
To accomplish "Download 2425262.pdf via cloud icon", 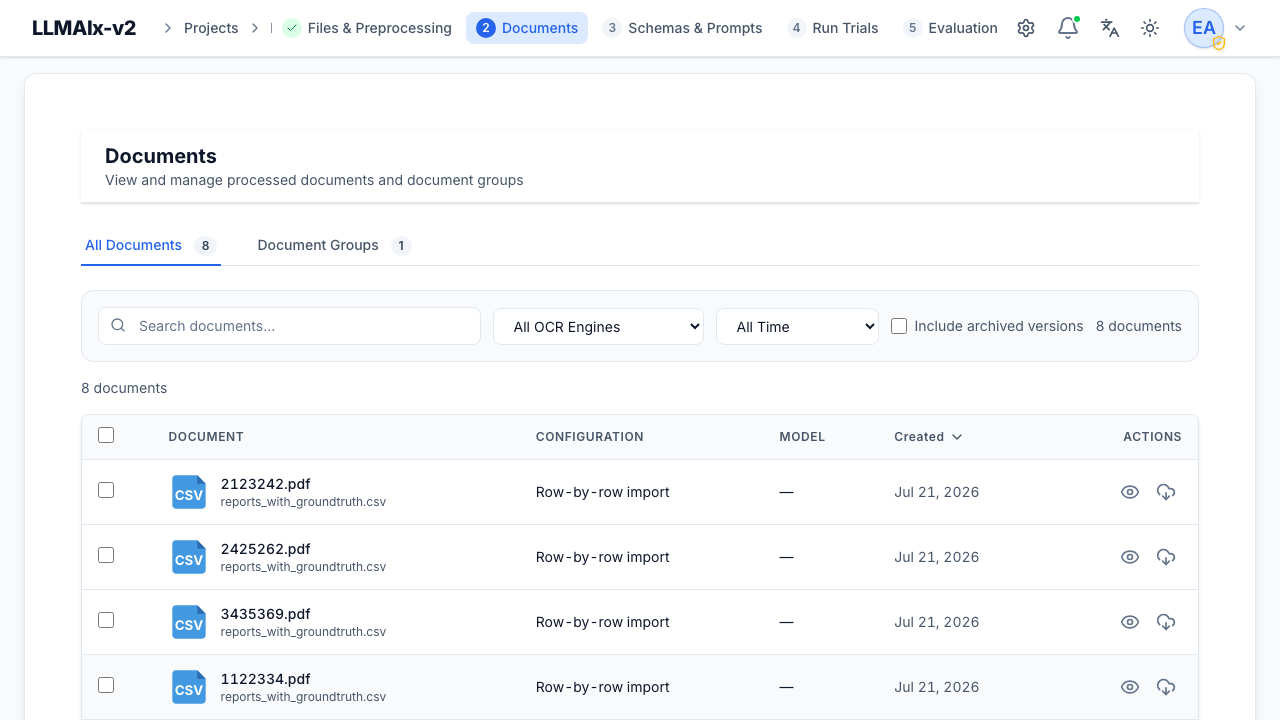I will (1166, 557).
